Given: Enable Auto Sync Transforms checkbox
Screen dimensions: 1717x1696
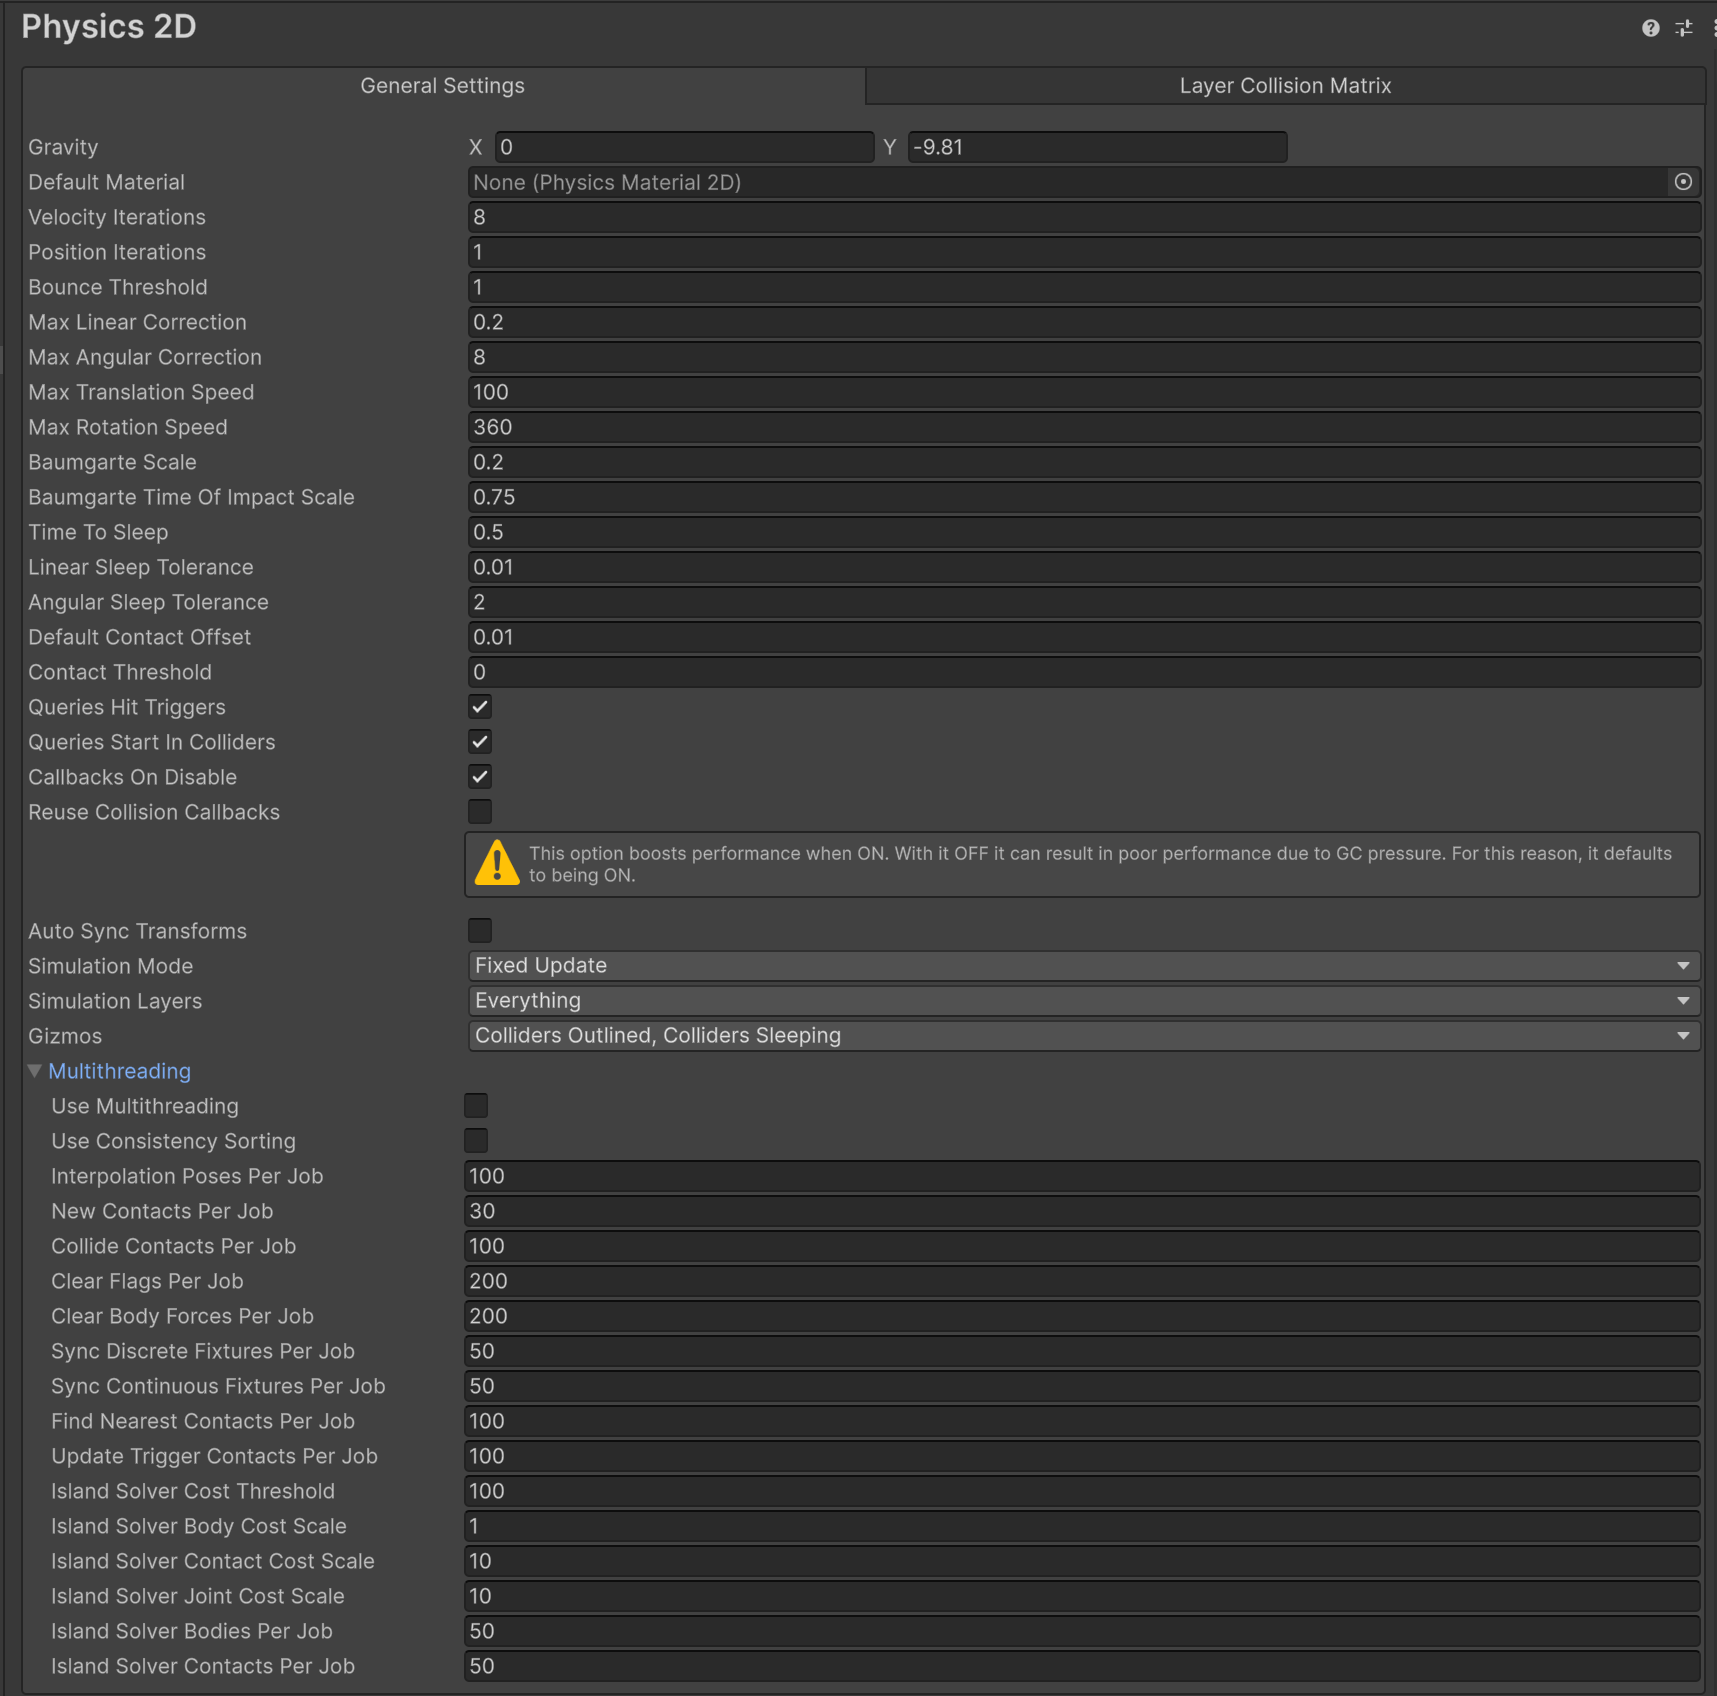Looking at the screenshot, I should 480,931.
